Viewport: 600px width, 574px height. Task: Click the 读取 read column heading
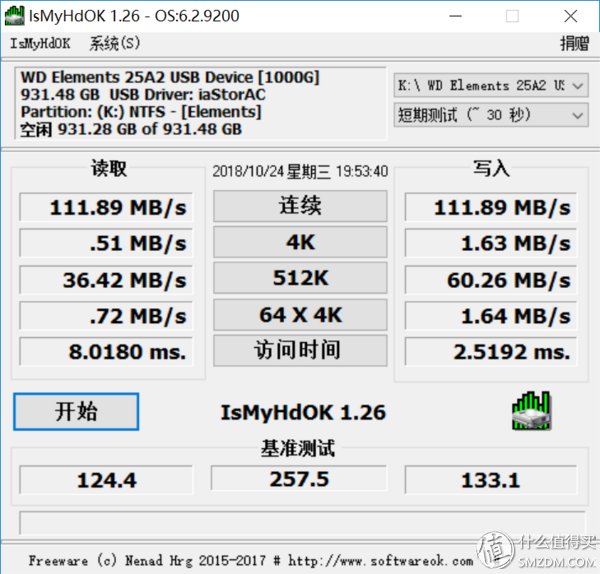point(109,168)
